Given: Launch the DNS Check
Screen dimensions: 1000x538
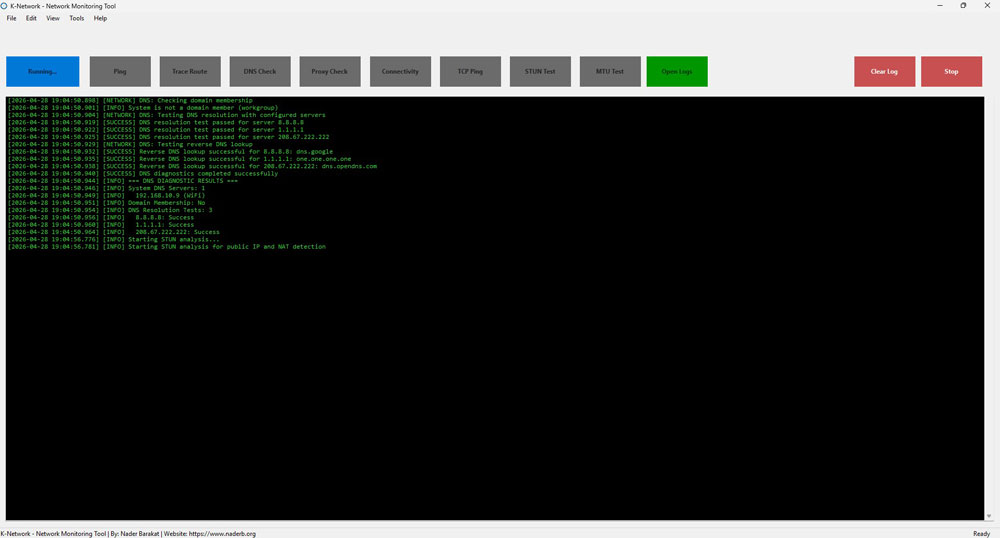Looking at the screenshot, I should pyautogui.click(x=260, y=71).
